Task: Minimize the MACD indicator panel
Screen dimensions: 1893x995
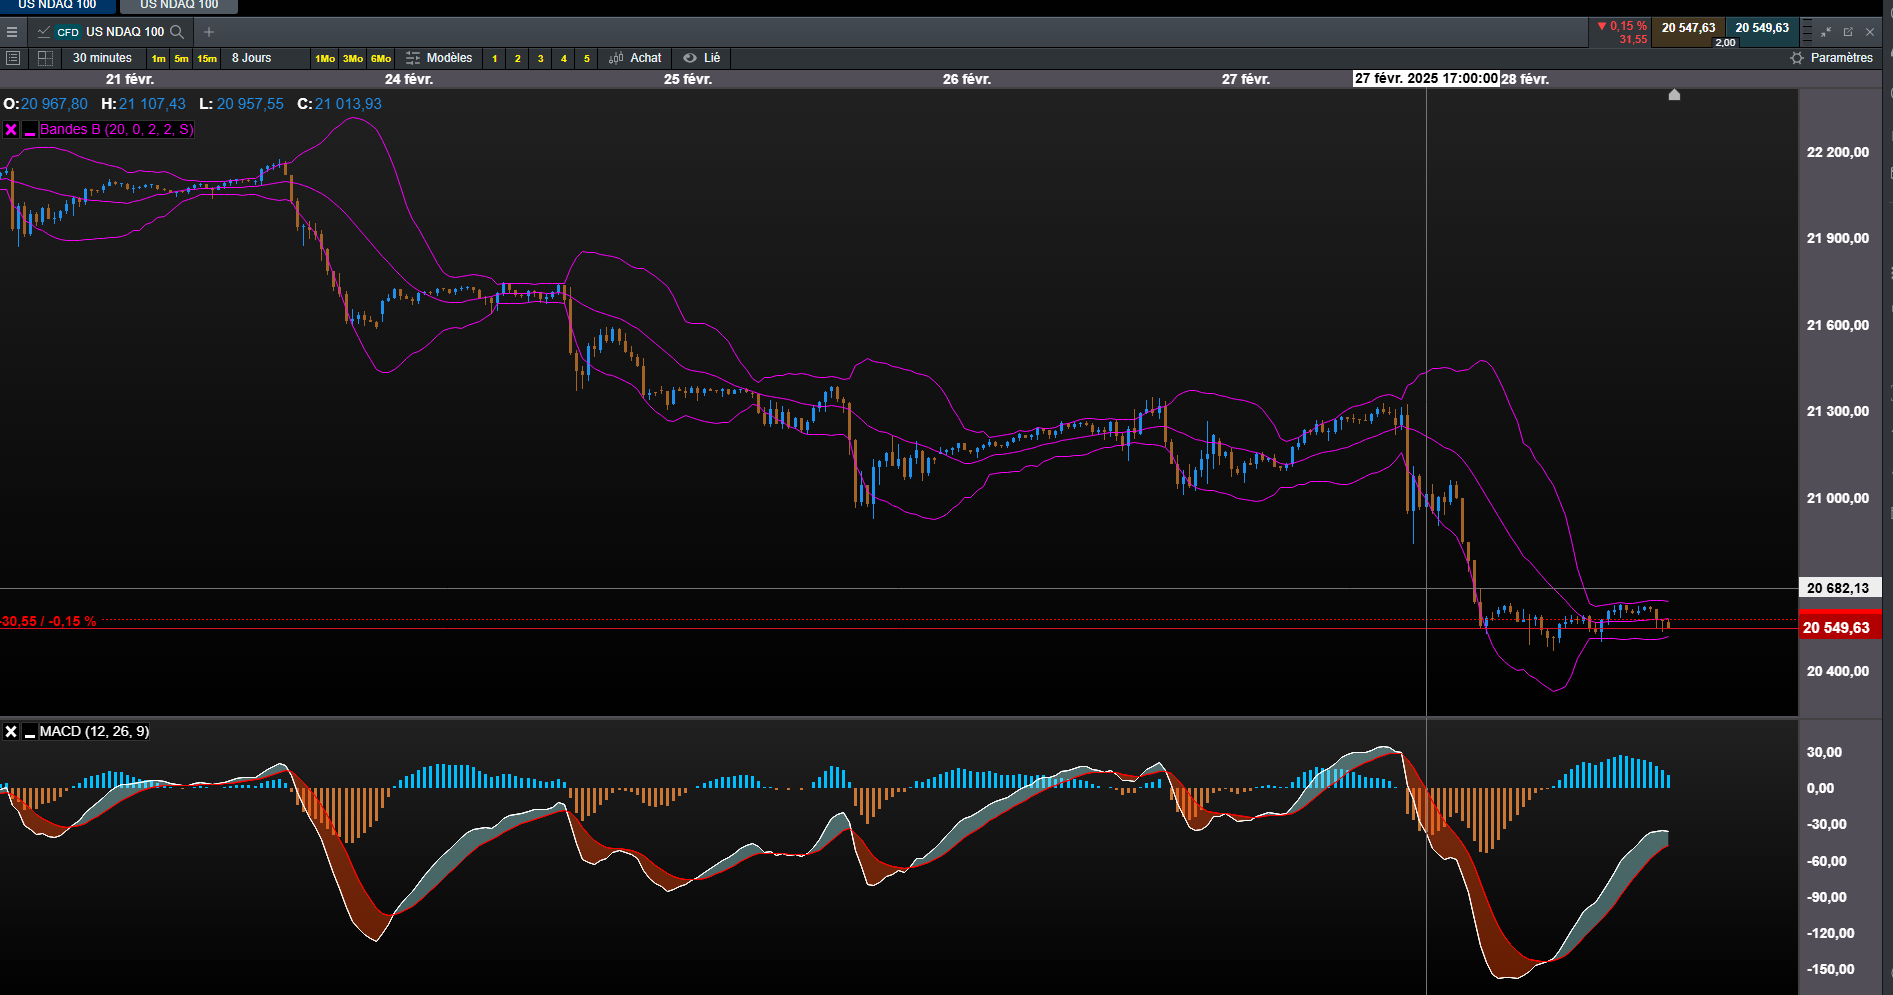Action: tap(30, 732)
